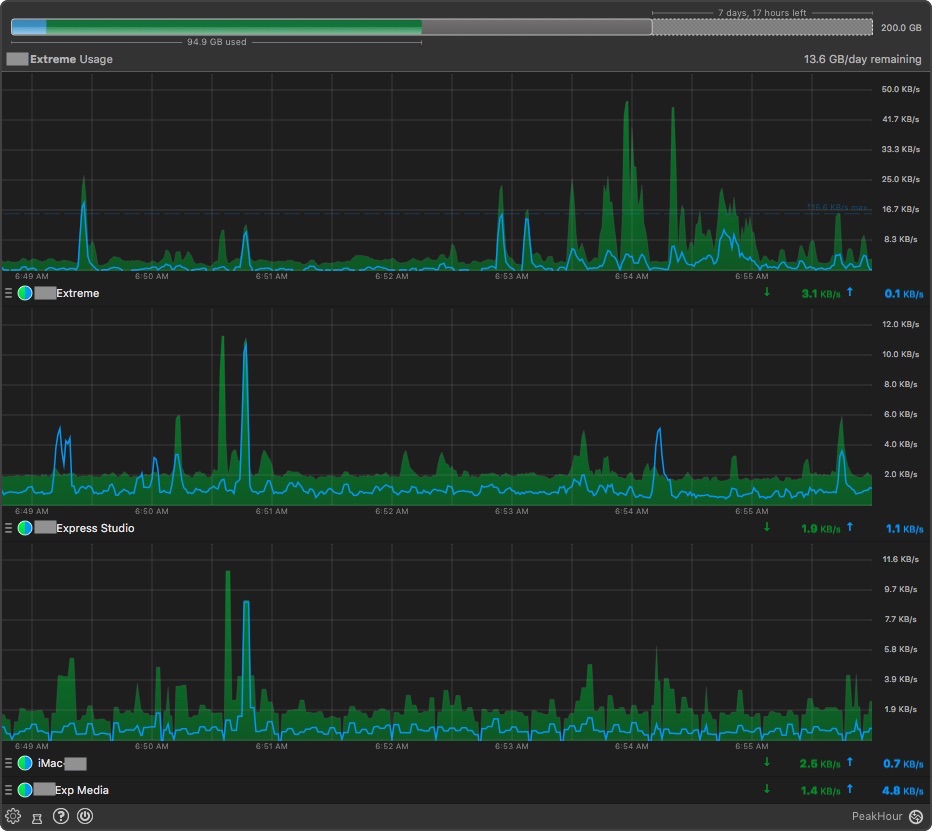Click the blue upload arrow in Extreme row
The height and width of the screenshot is (831, 932).
850,292
